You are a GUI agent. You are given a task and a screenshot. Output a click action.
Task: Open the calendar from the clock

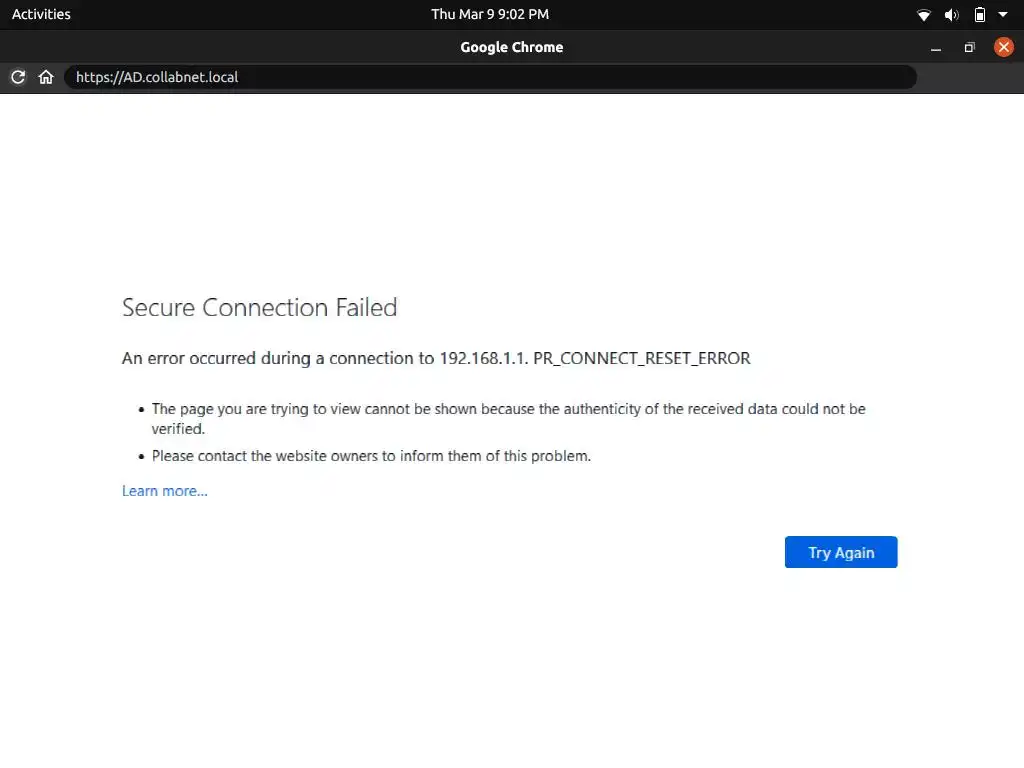click(490, 14)
